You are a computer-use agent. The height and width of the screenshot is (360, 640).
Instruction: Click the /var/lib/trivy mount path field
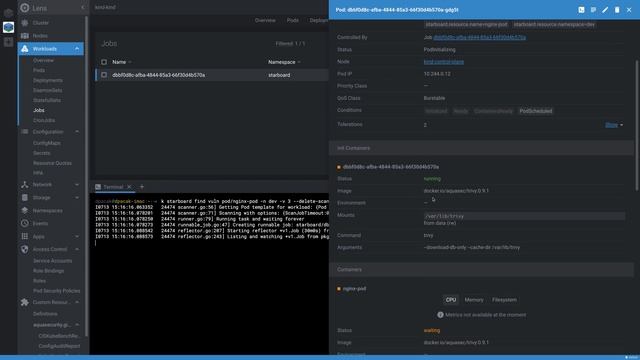[524, 216]
